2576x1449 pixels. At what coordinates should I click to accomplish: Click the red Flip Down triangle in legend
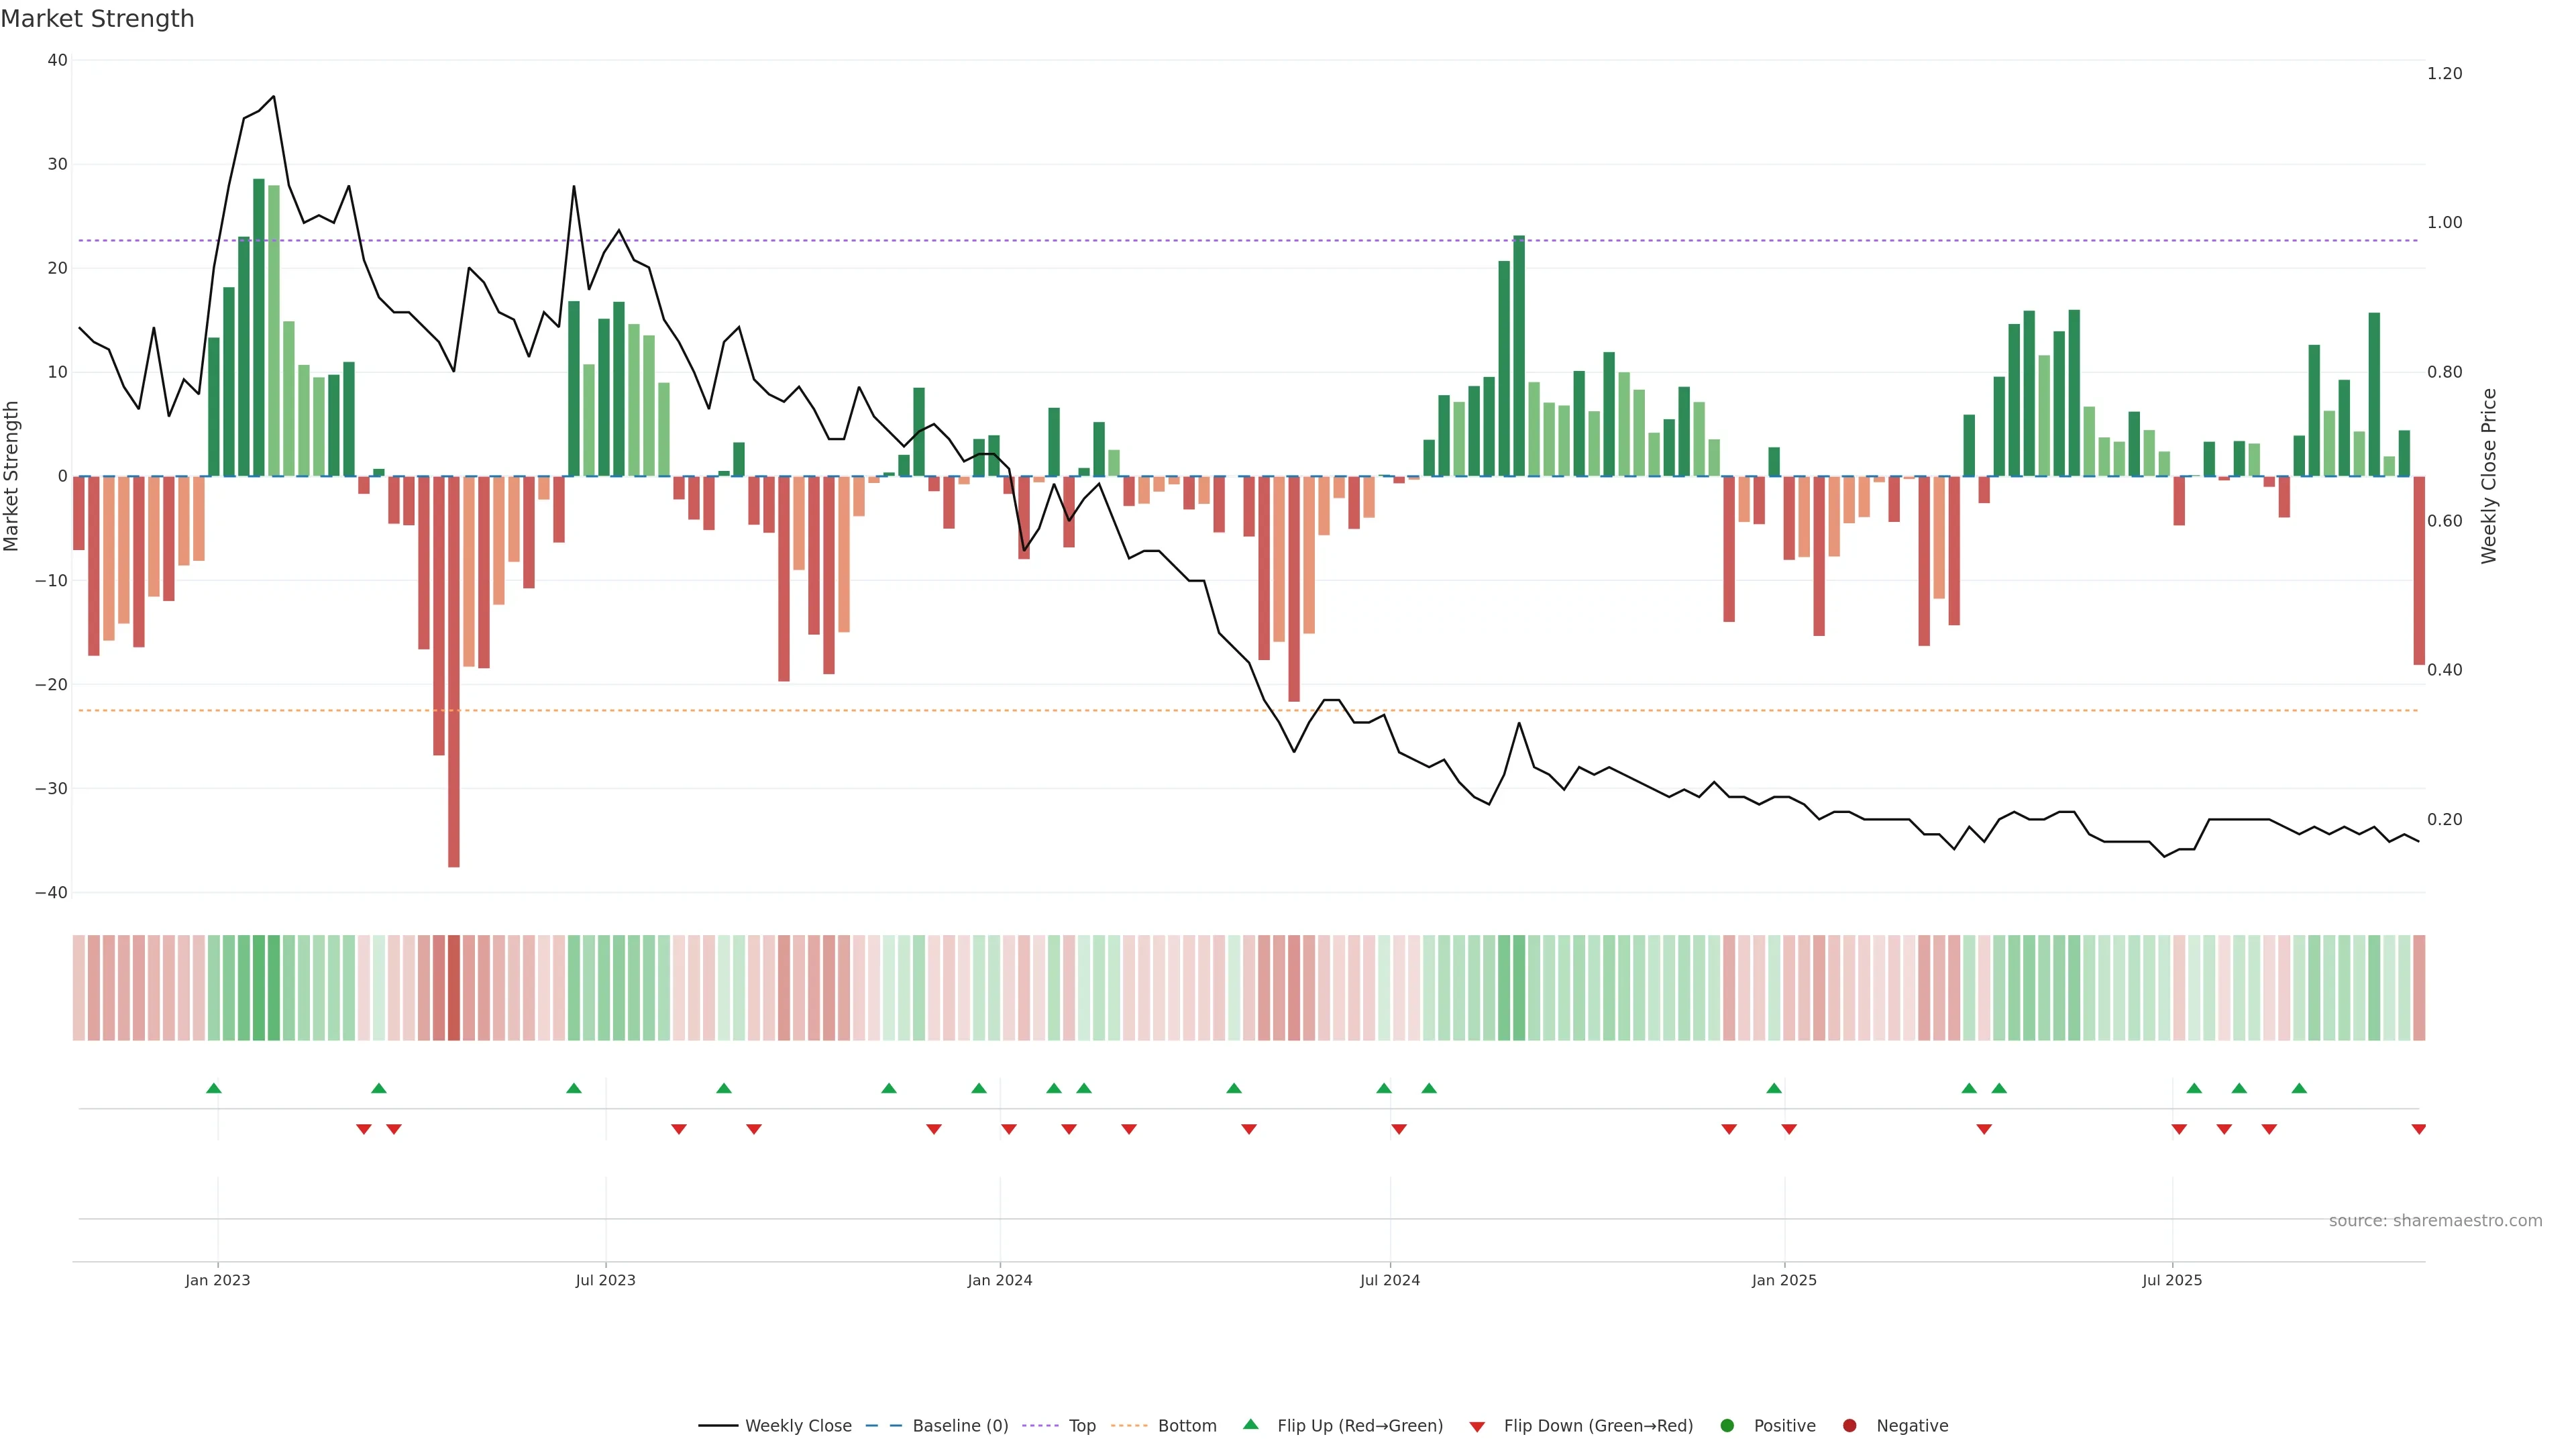(1477, 1427)
